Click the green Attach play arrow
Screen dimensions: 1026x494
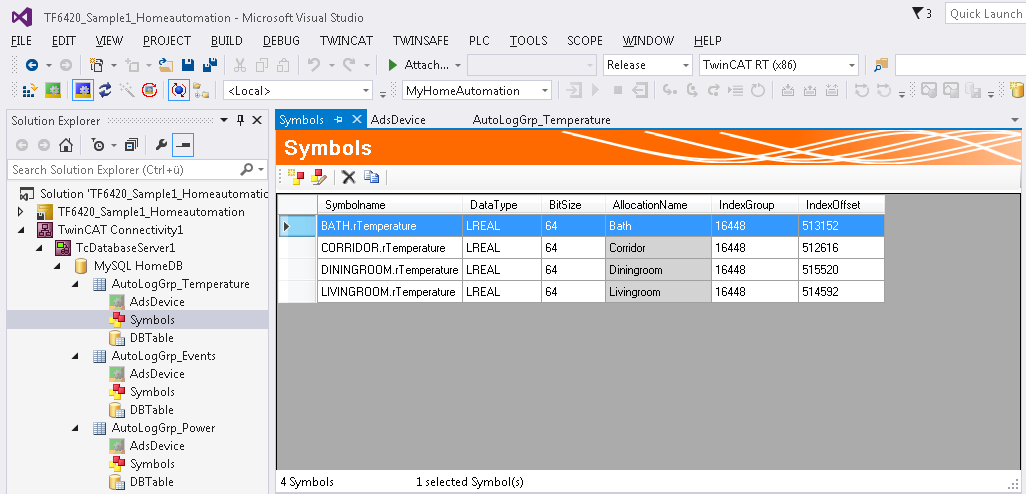pyautogui.click(x=393, y=65)
